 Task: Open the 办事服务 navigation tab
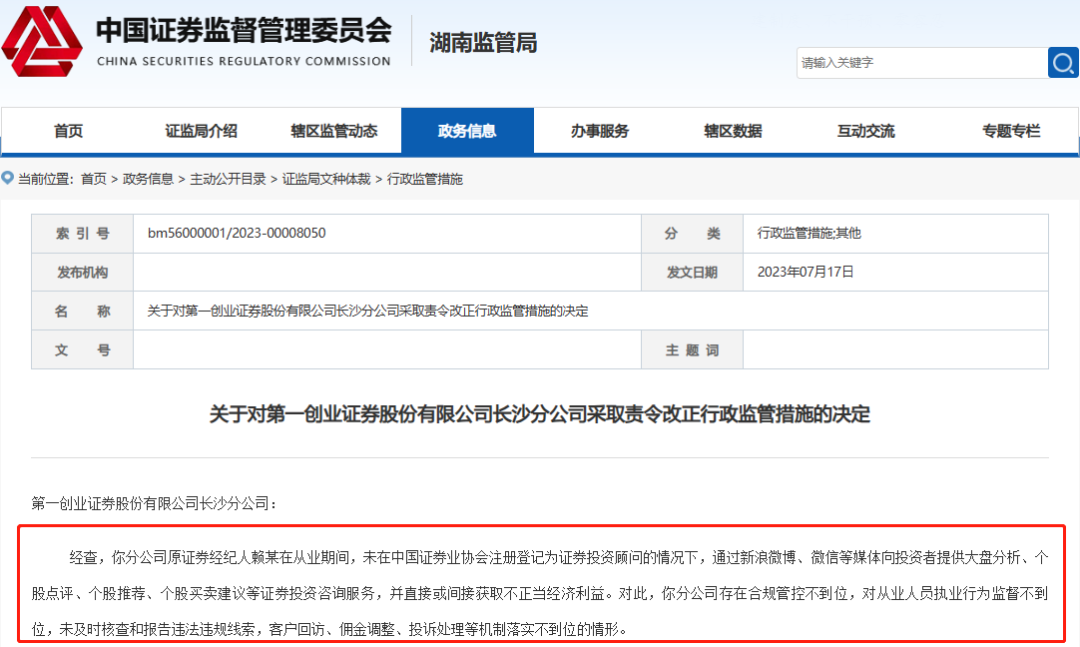600,131
